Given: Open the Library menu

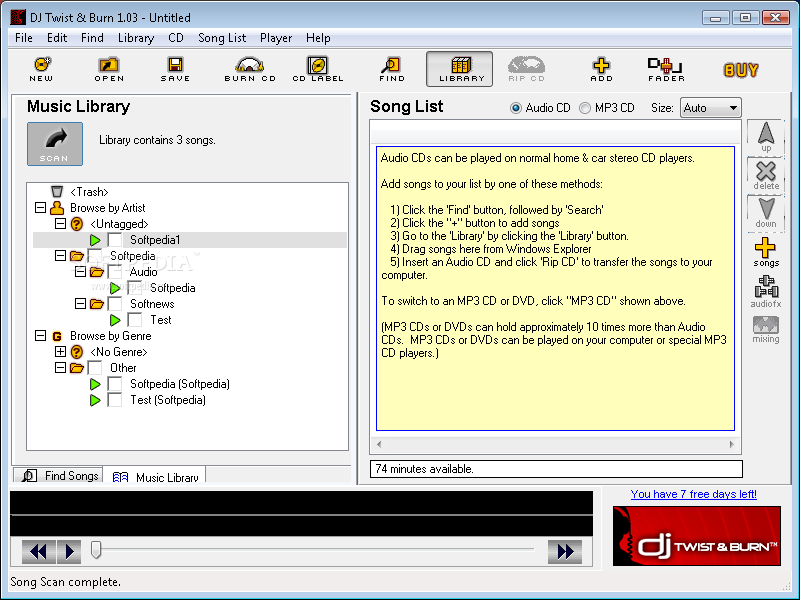Looking at the screenshot, I should [x=136, y=38].
